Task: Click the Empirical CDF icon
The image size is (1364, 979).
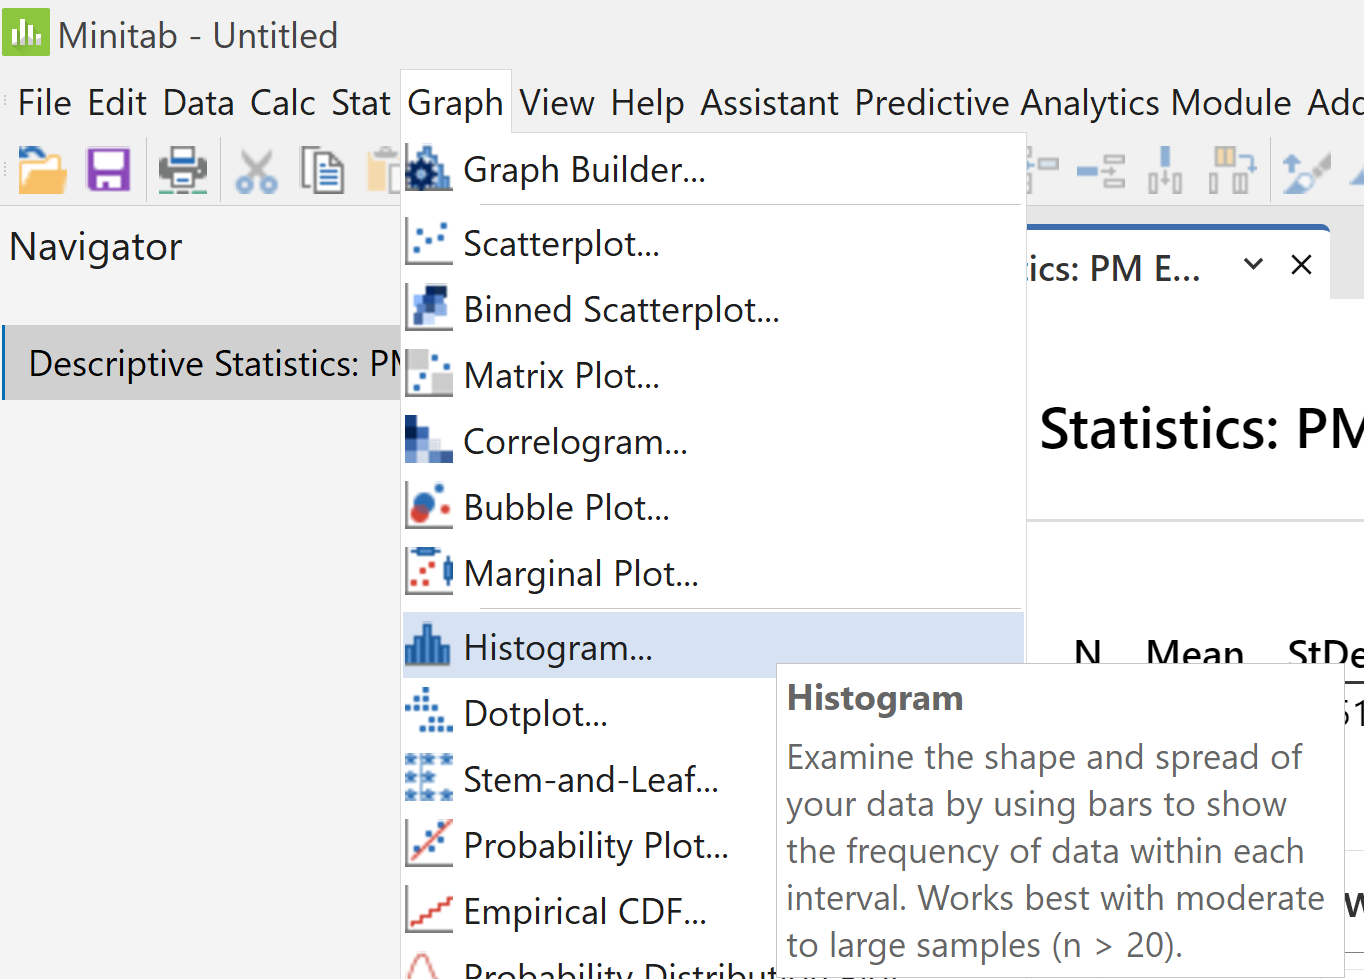Action: [429, 910]
